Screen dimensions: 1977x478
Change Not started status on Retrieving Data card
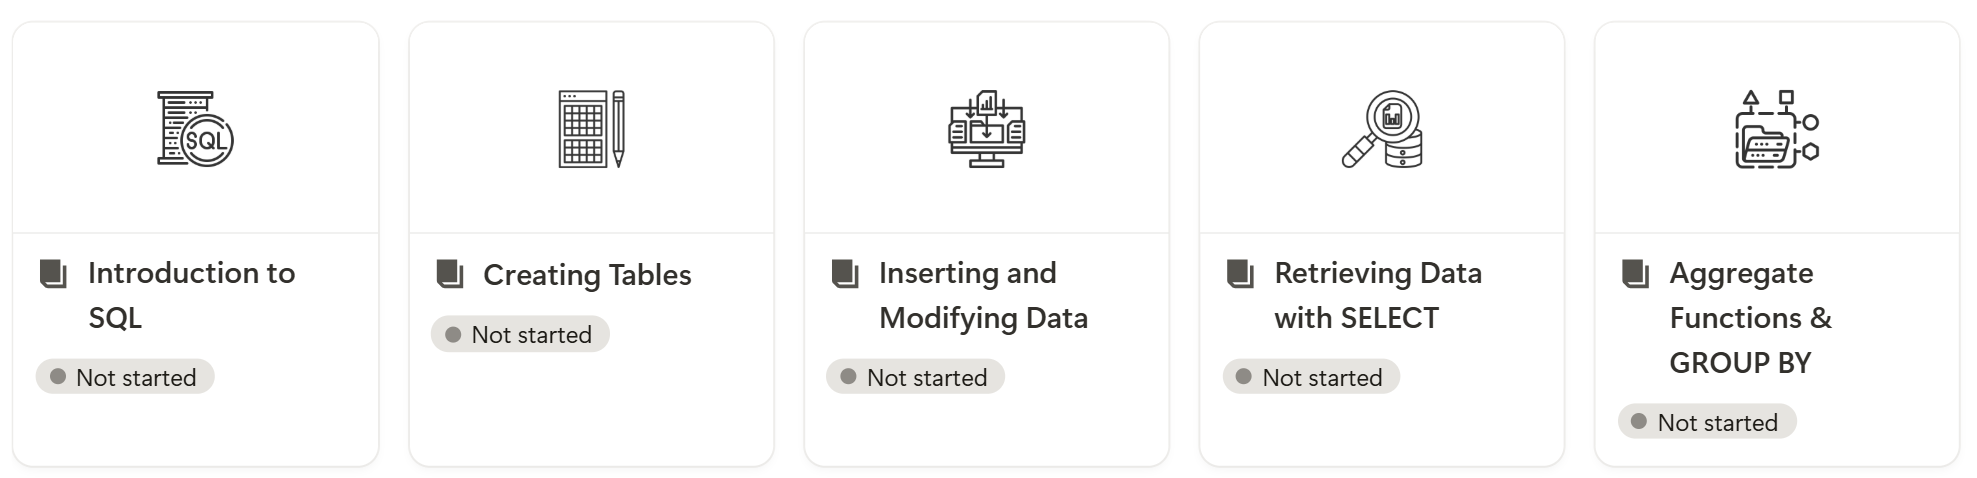tap(1311, 377)
